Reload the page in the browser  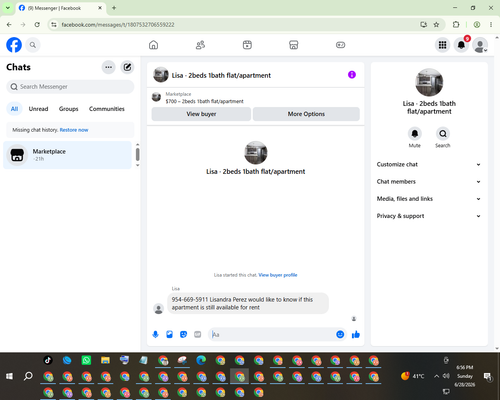37,24
